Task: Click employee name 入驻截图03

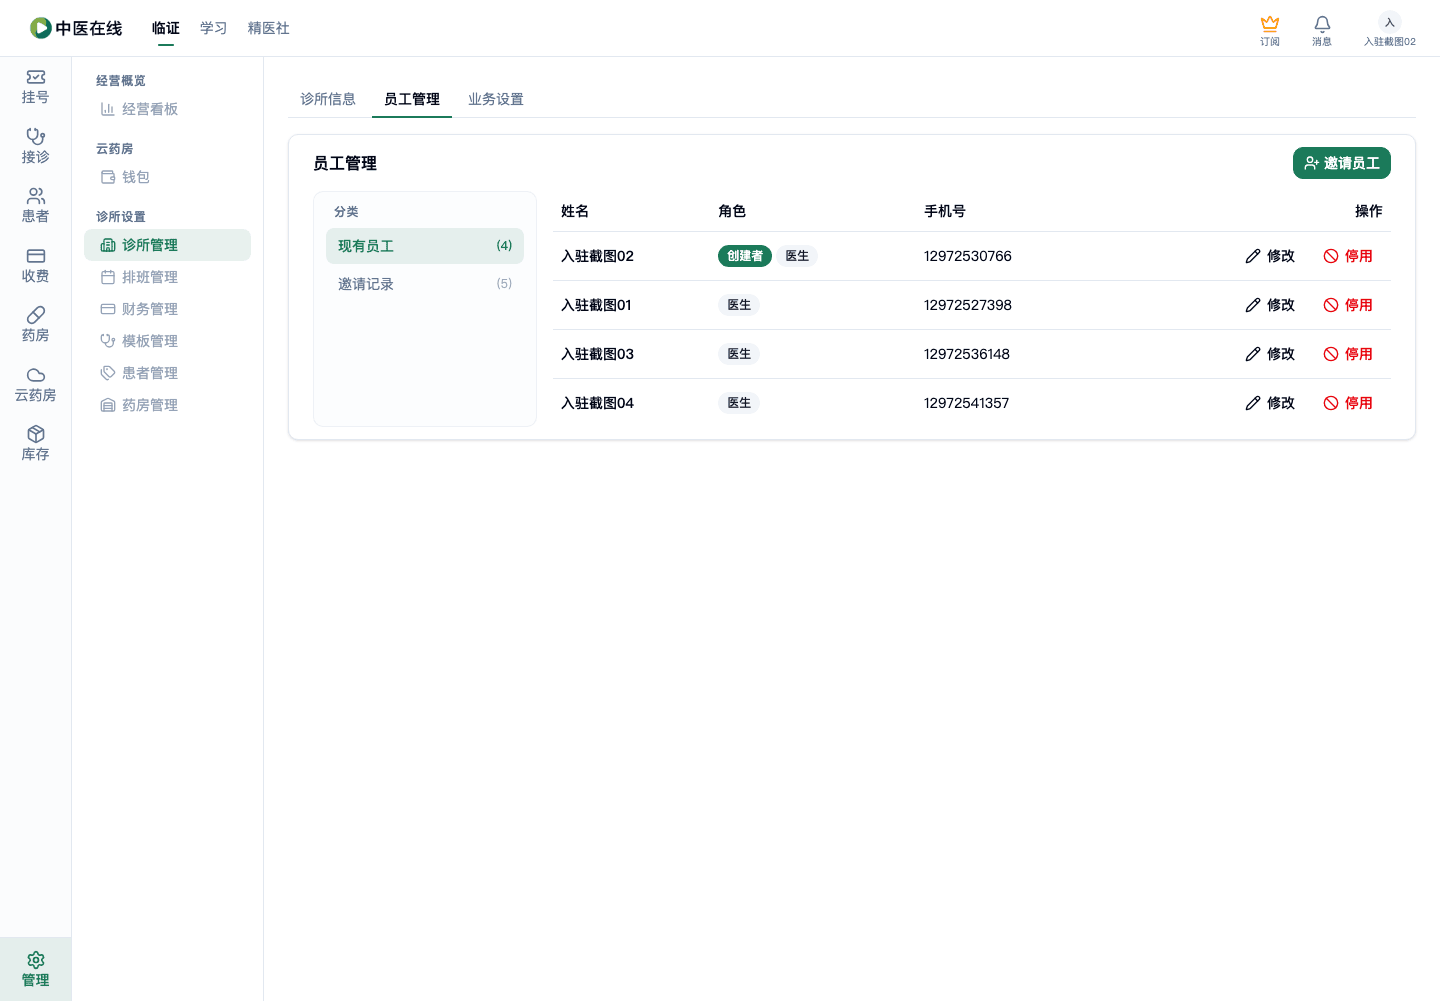Action: [x=597, y=354]
